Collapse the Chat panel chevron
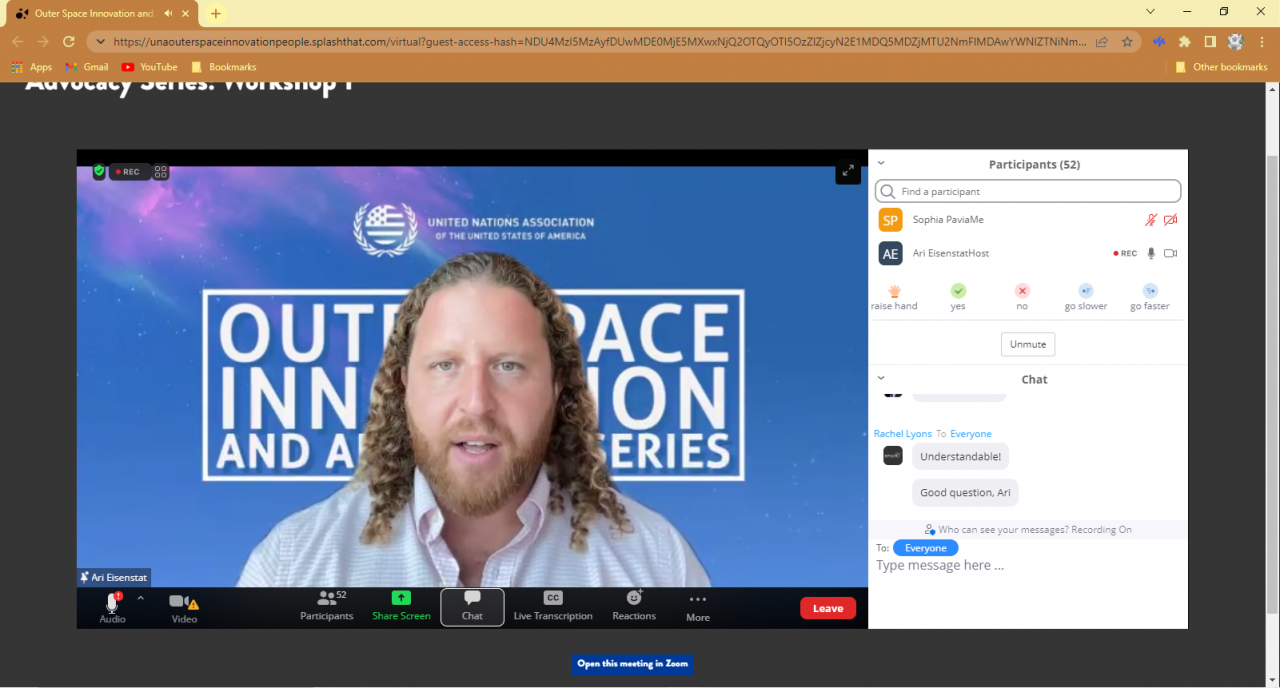Screen dimensions: 1280x688 tap(881, 378)
